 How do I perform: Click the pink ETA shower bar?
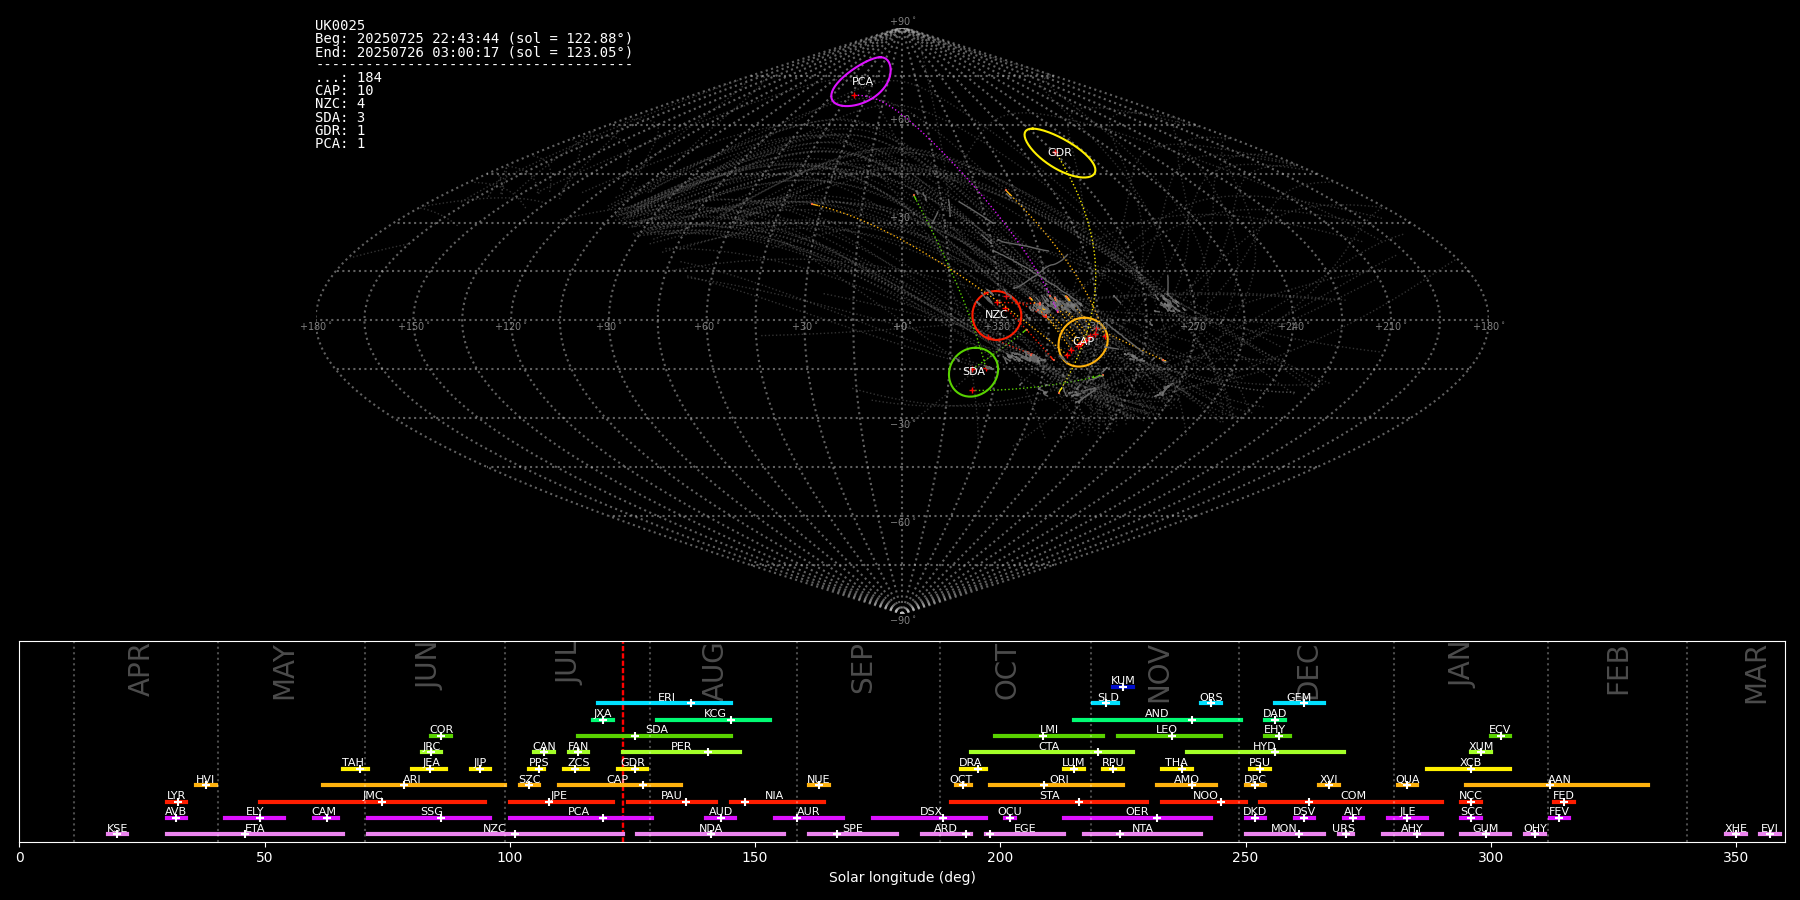click(x=255, y=834)
